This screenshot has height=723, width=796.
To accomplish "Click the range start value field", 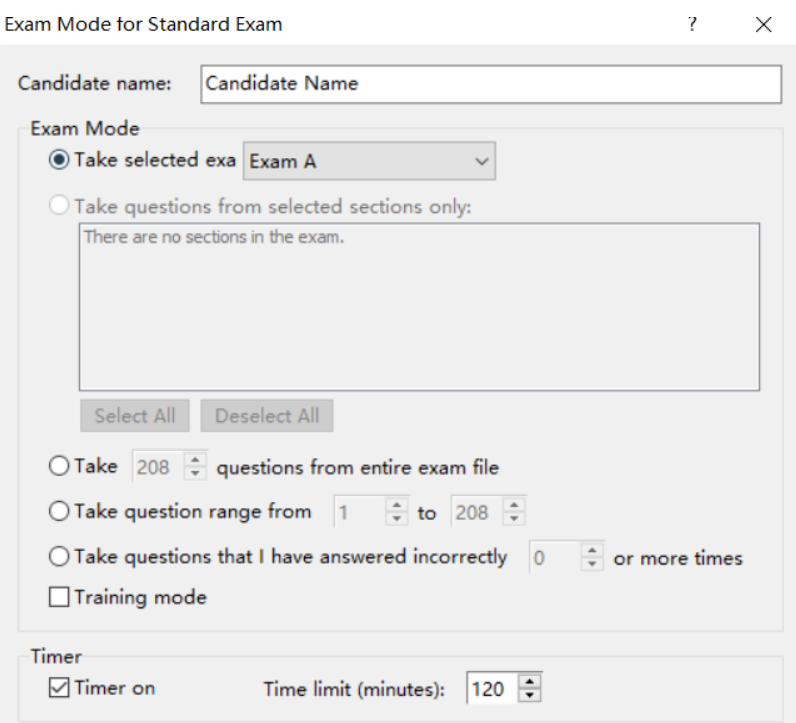I will (x=358, y=513).
